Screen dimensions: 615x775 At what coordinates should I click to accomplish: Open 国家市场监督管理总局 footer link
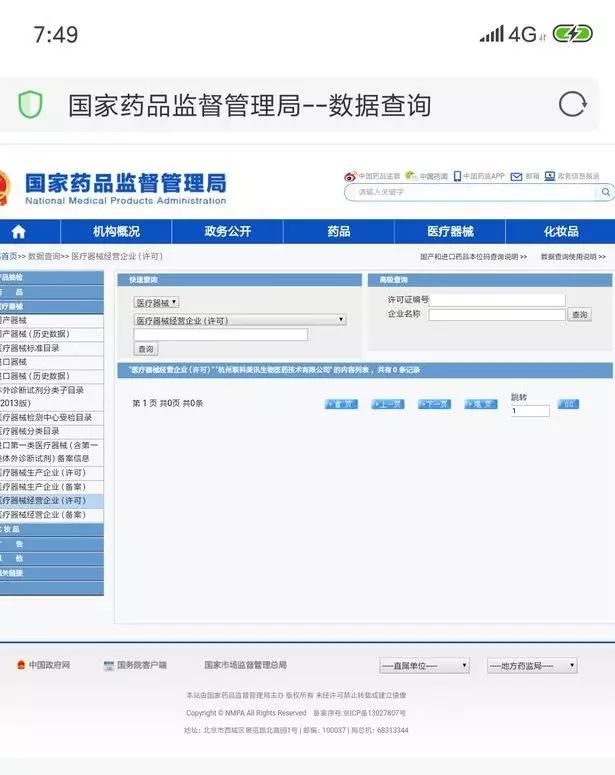point(246,665)
